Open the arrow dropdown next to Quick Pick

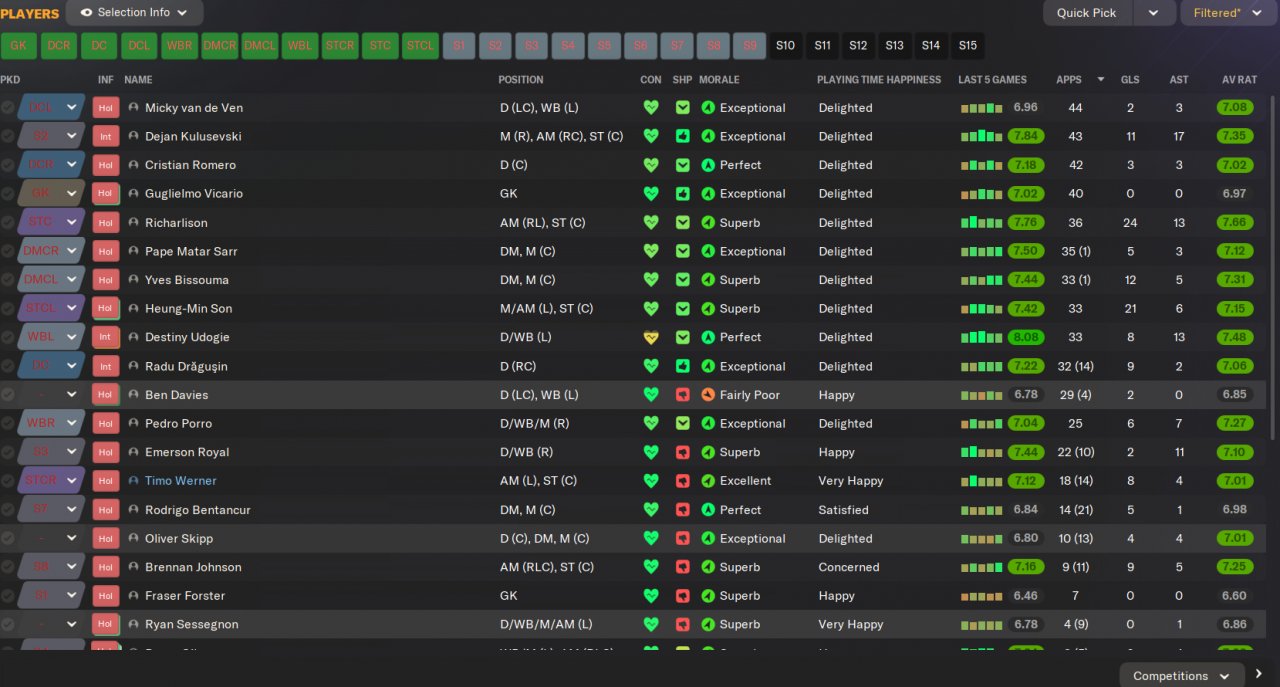[1154, 13]
